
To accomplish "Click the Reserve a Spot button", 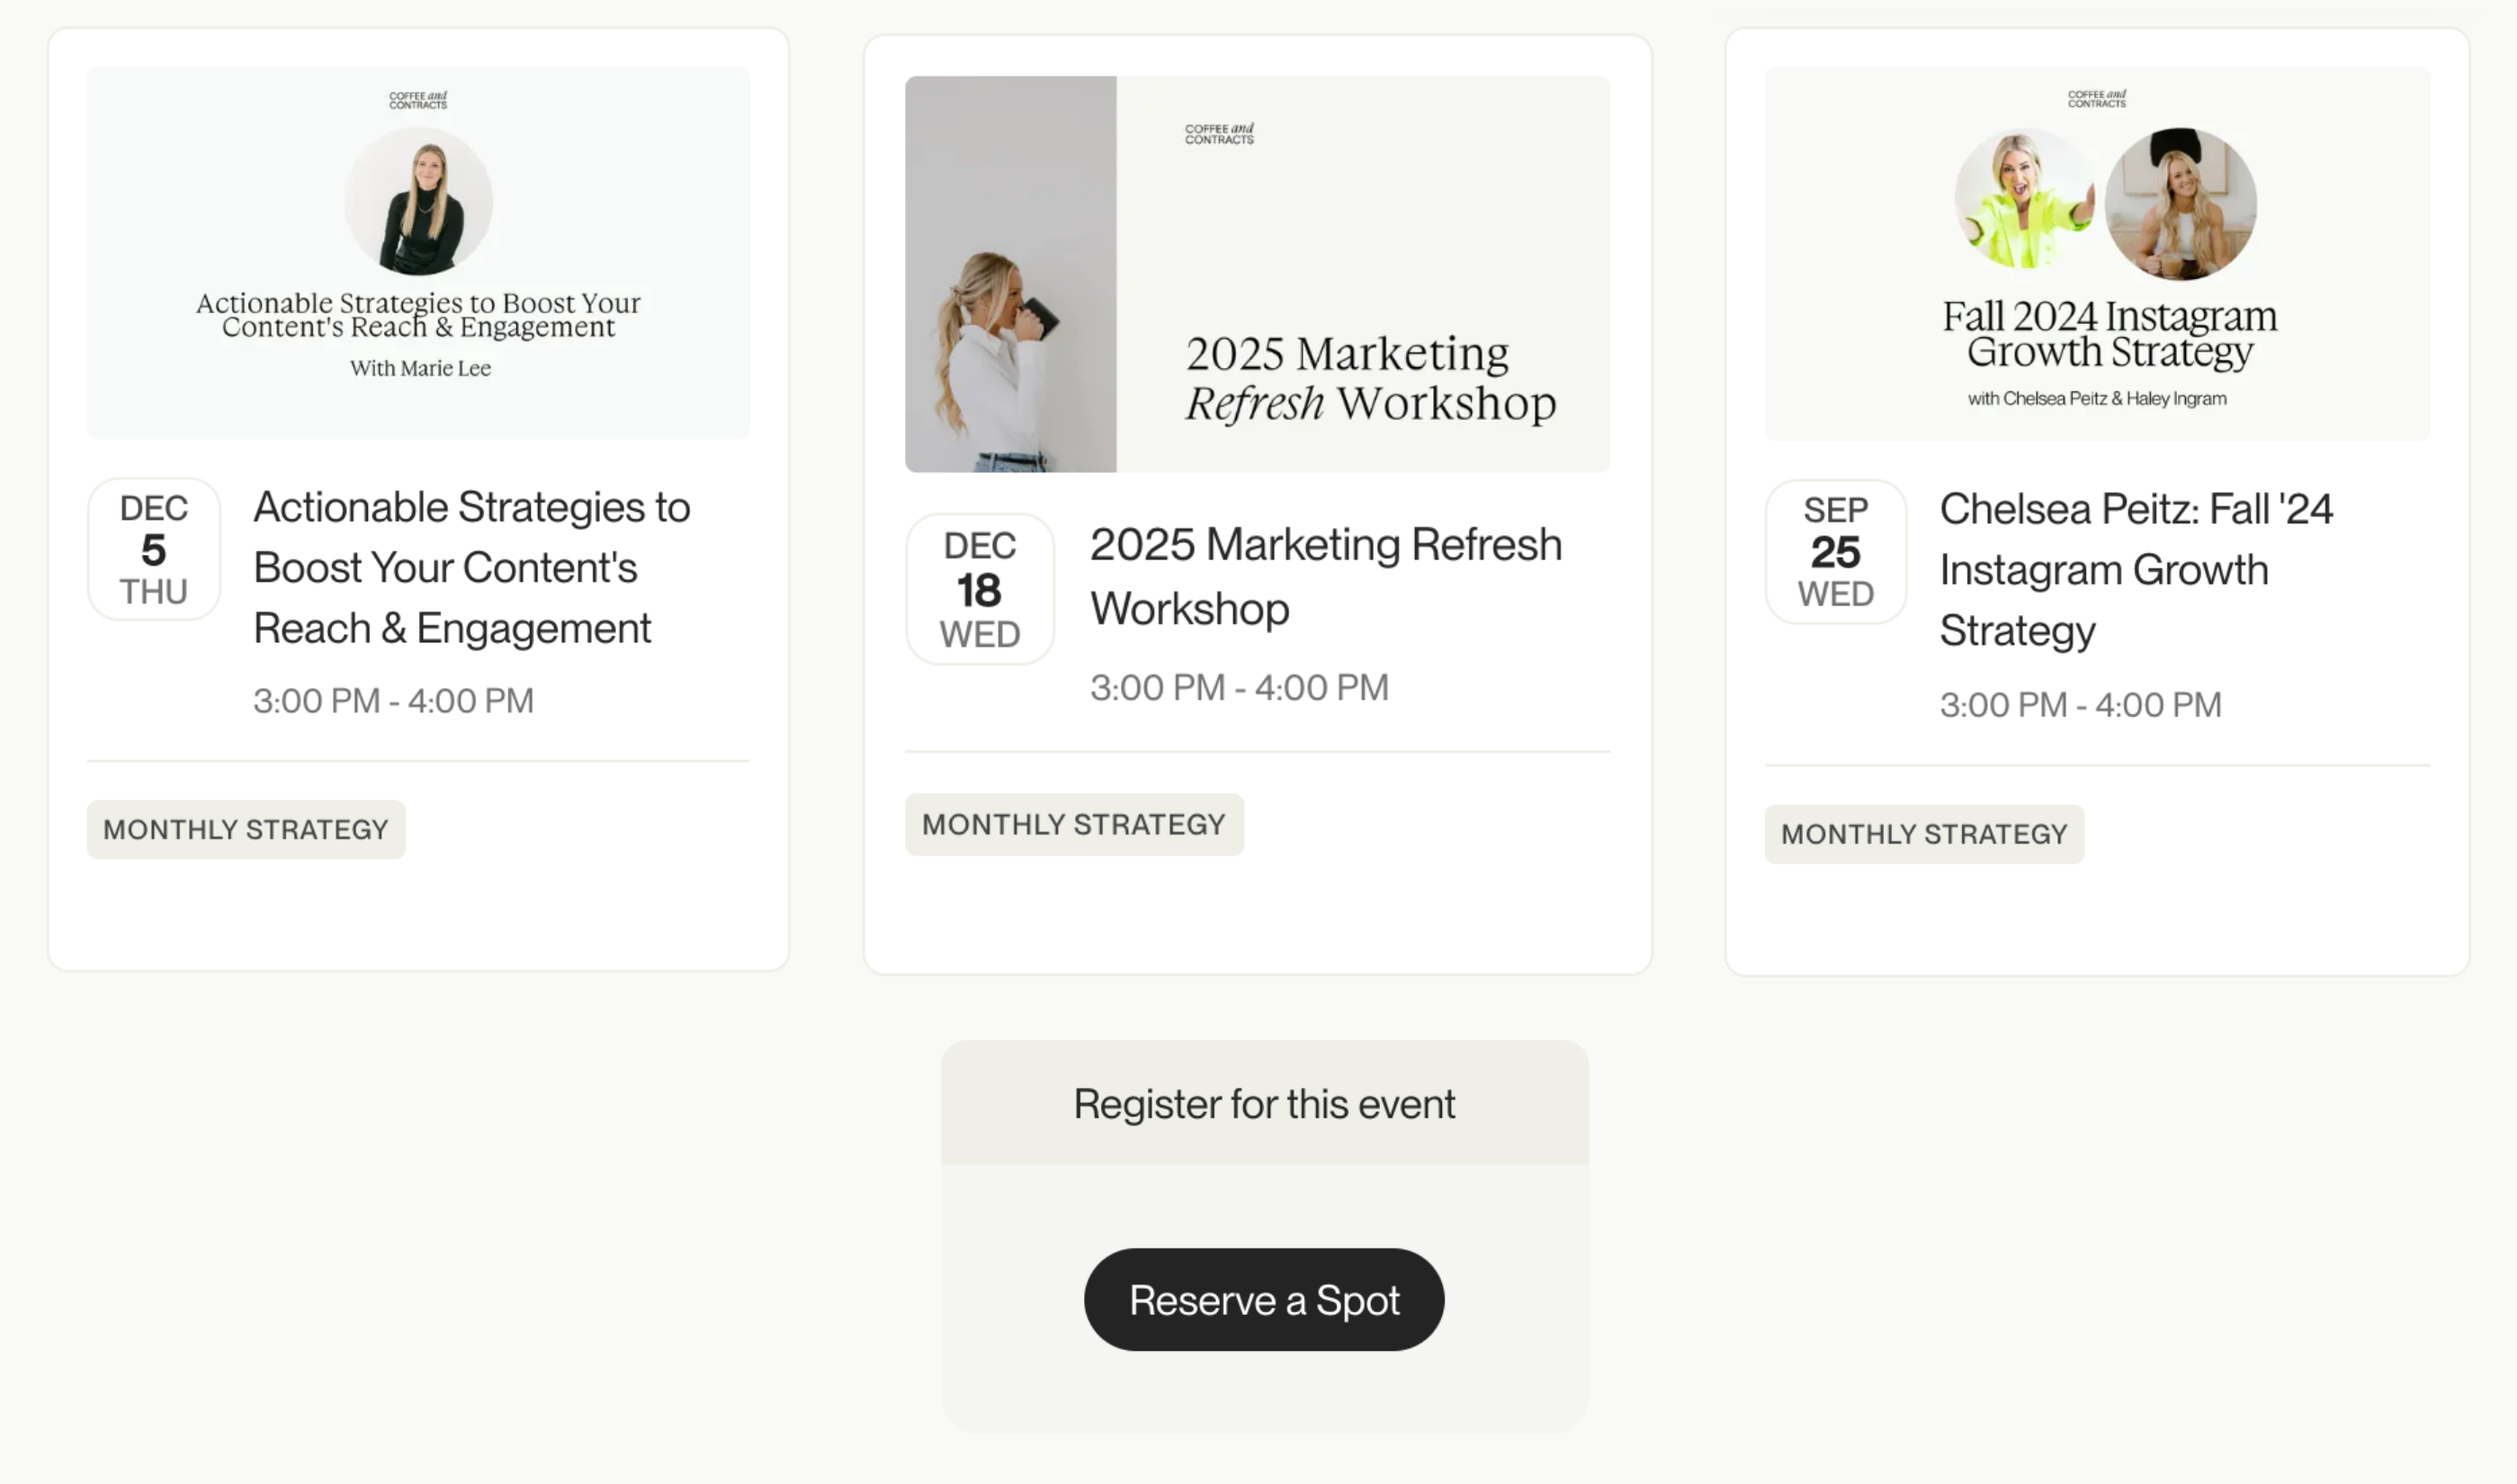I will click(x=1264, y=1299).
